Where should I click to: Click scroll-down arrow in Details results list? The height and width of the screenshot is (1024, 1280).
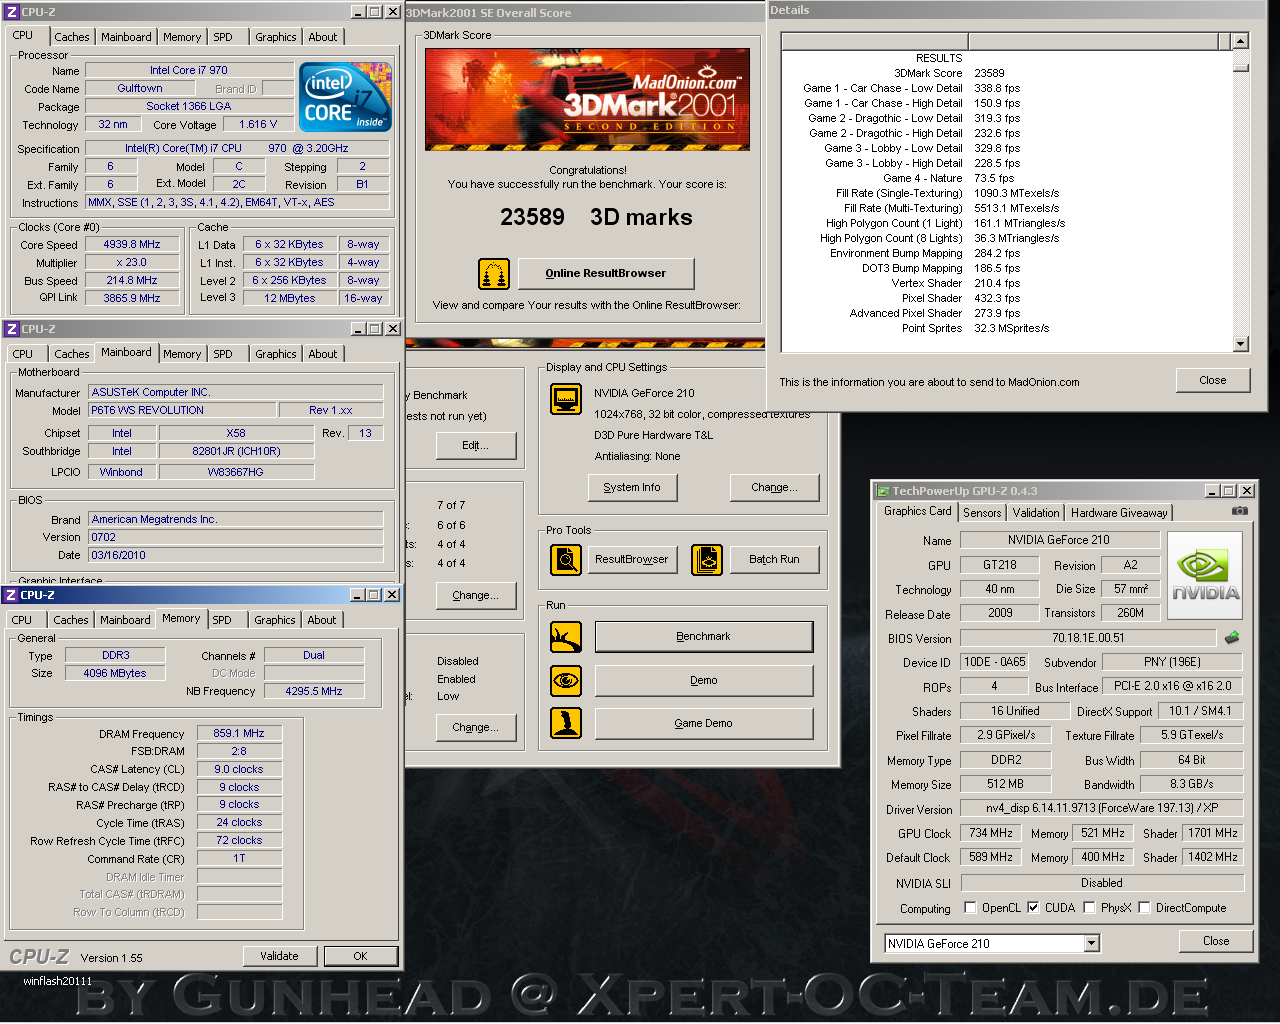tap(1241, 344)
